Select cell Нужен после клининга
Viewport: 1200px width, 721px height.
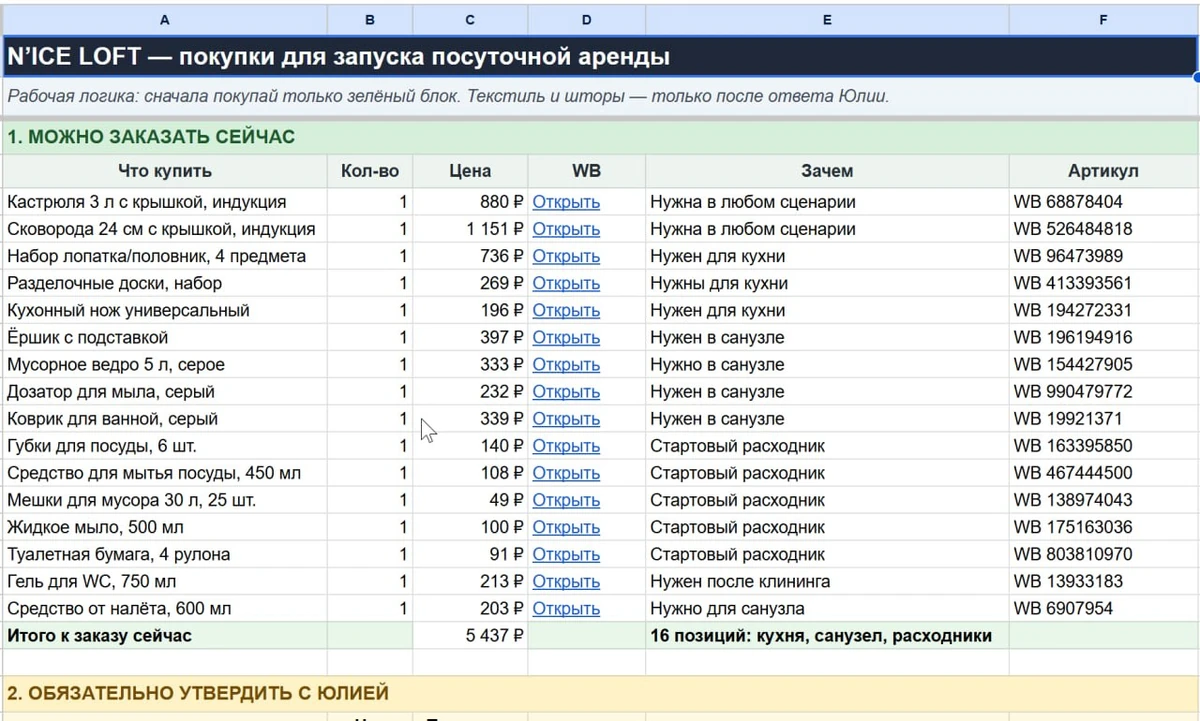pyautogui.click(x=827, y=581)
